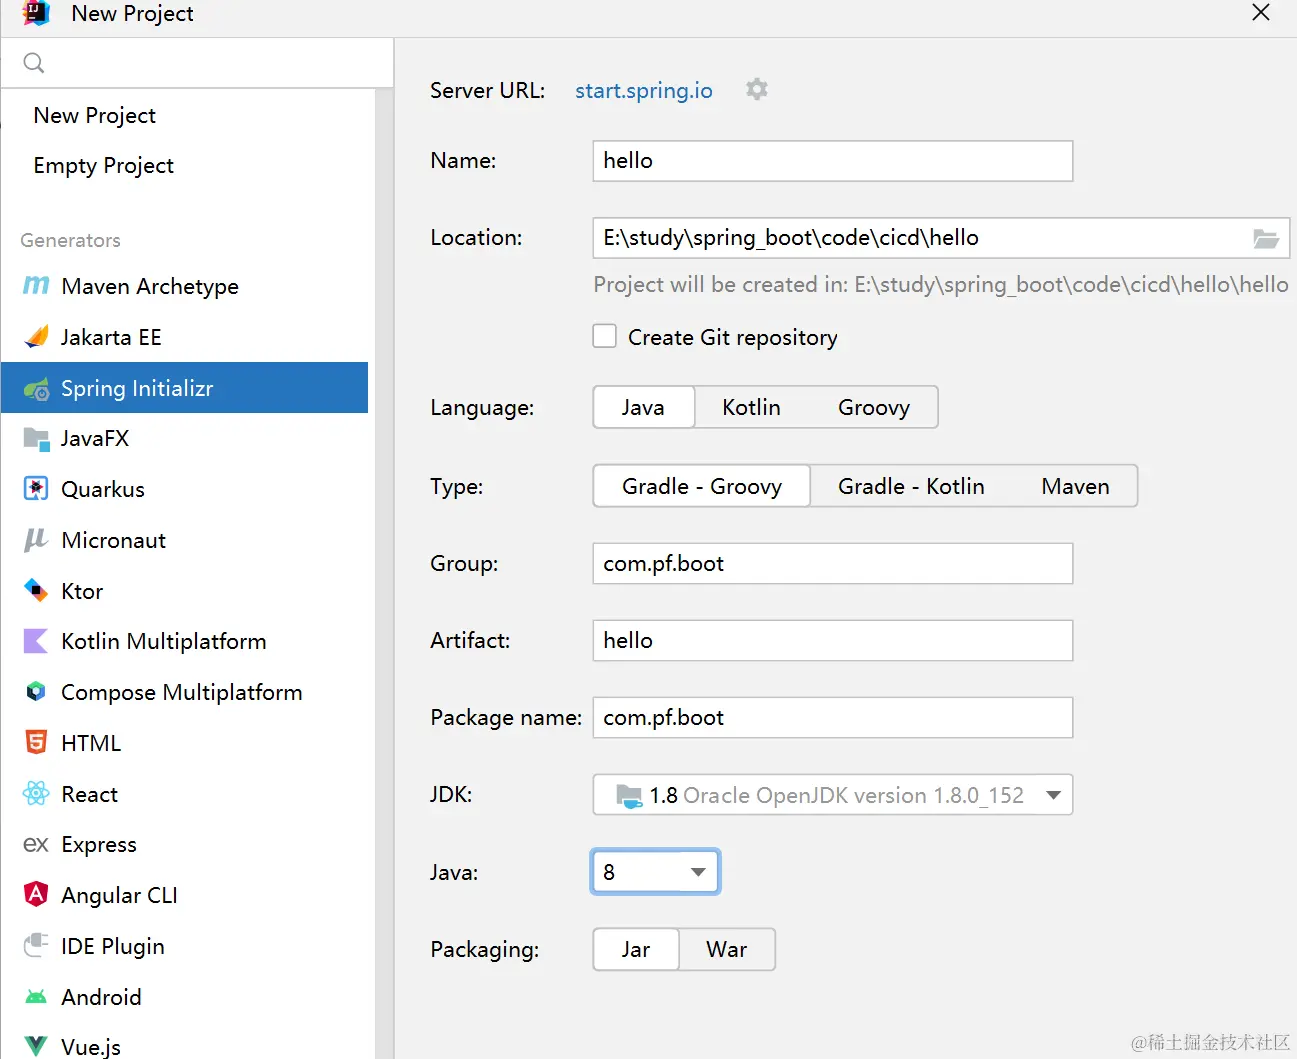Click the React generator icon
Viewport: 1297px width, 1059px height.
[x=36, y=793]
